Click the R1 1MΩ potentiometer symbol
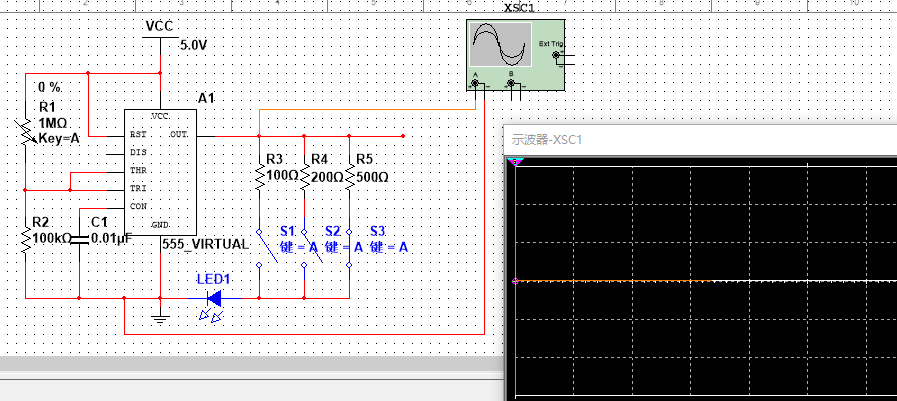 (26, 132)
